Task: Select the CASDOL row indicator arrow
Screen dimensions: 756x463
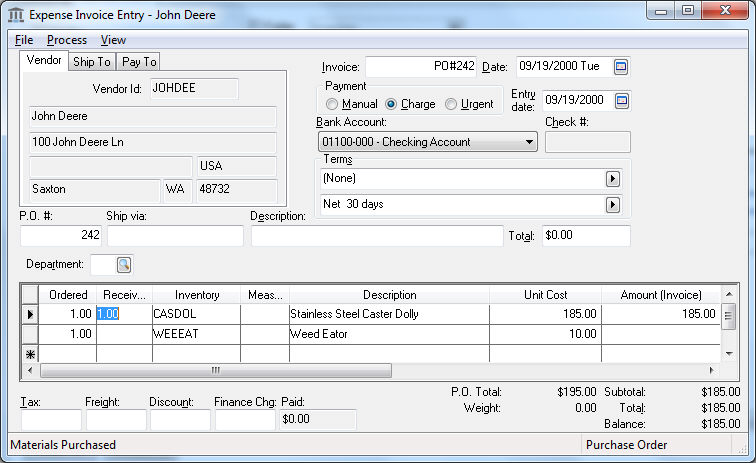Action: tap(30, 314)
